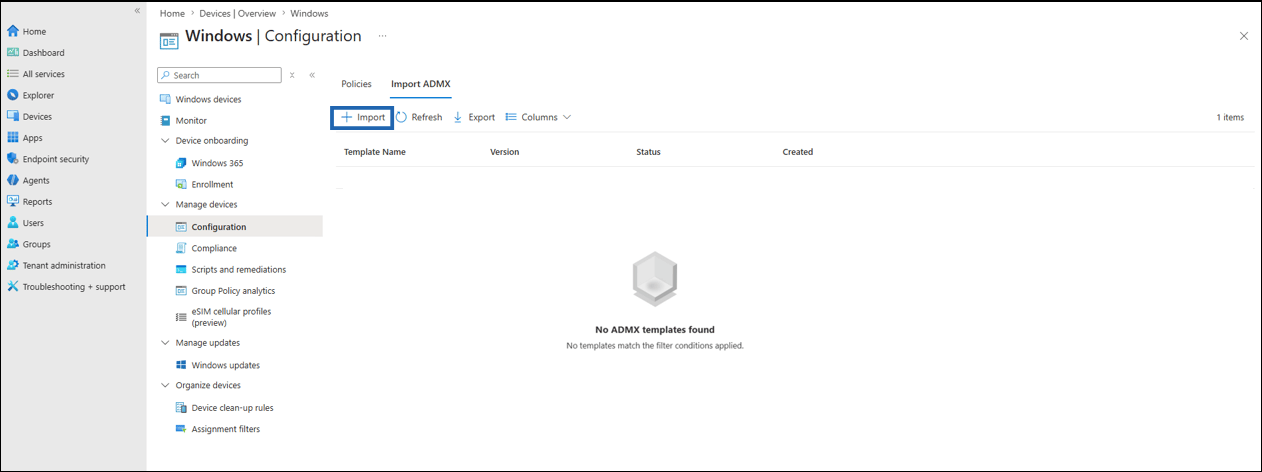Image resolution: width=1262 pixels, height=472 pixels.
Task: Open the Users person icon
Action: coord(13,223)
